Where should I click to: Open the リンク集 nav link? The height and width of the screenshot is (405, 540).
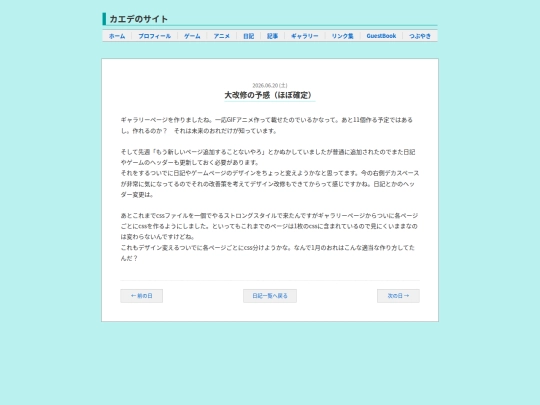343,36
